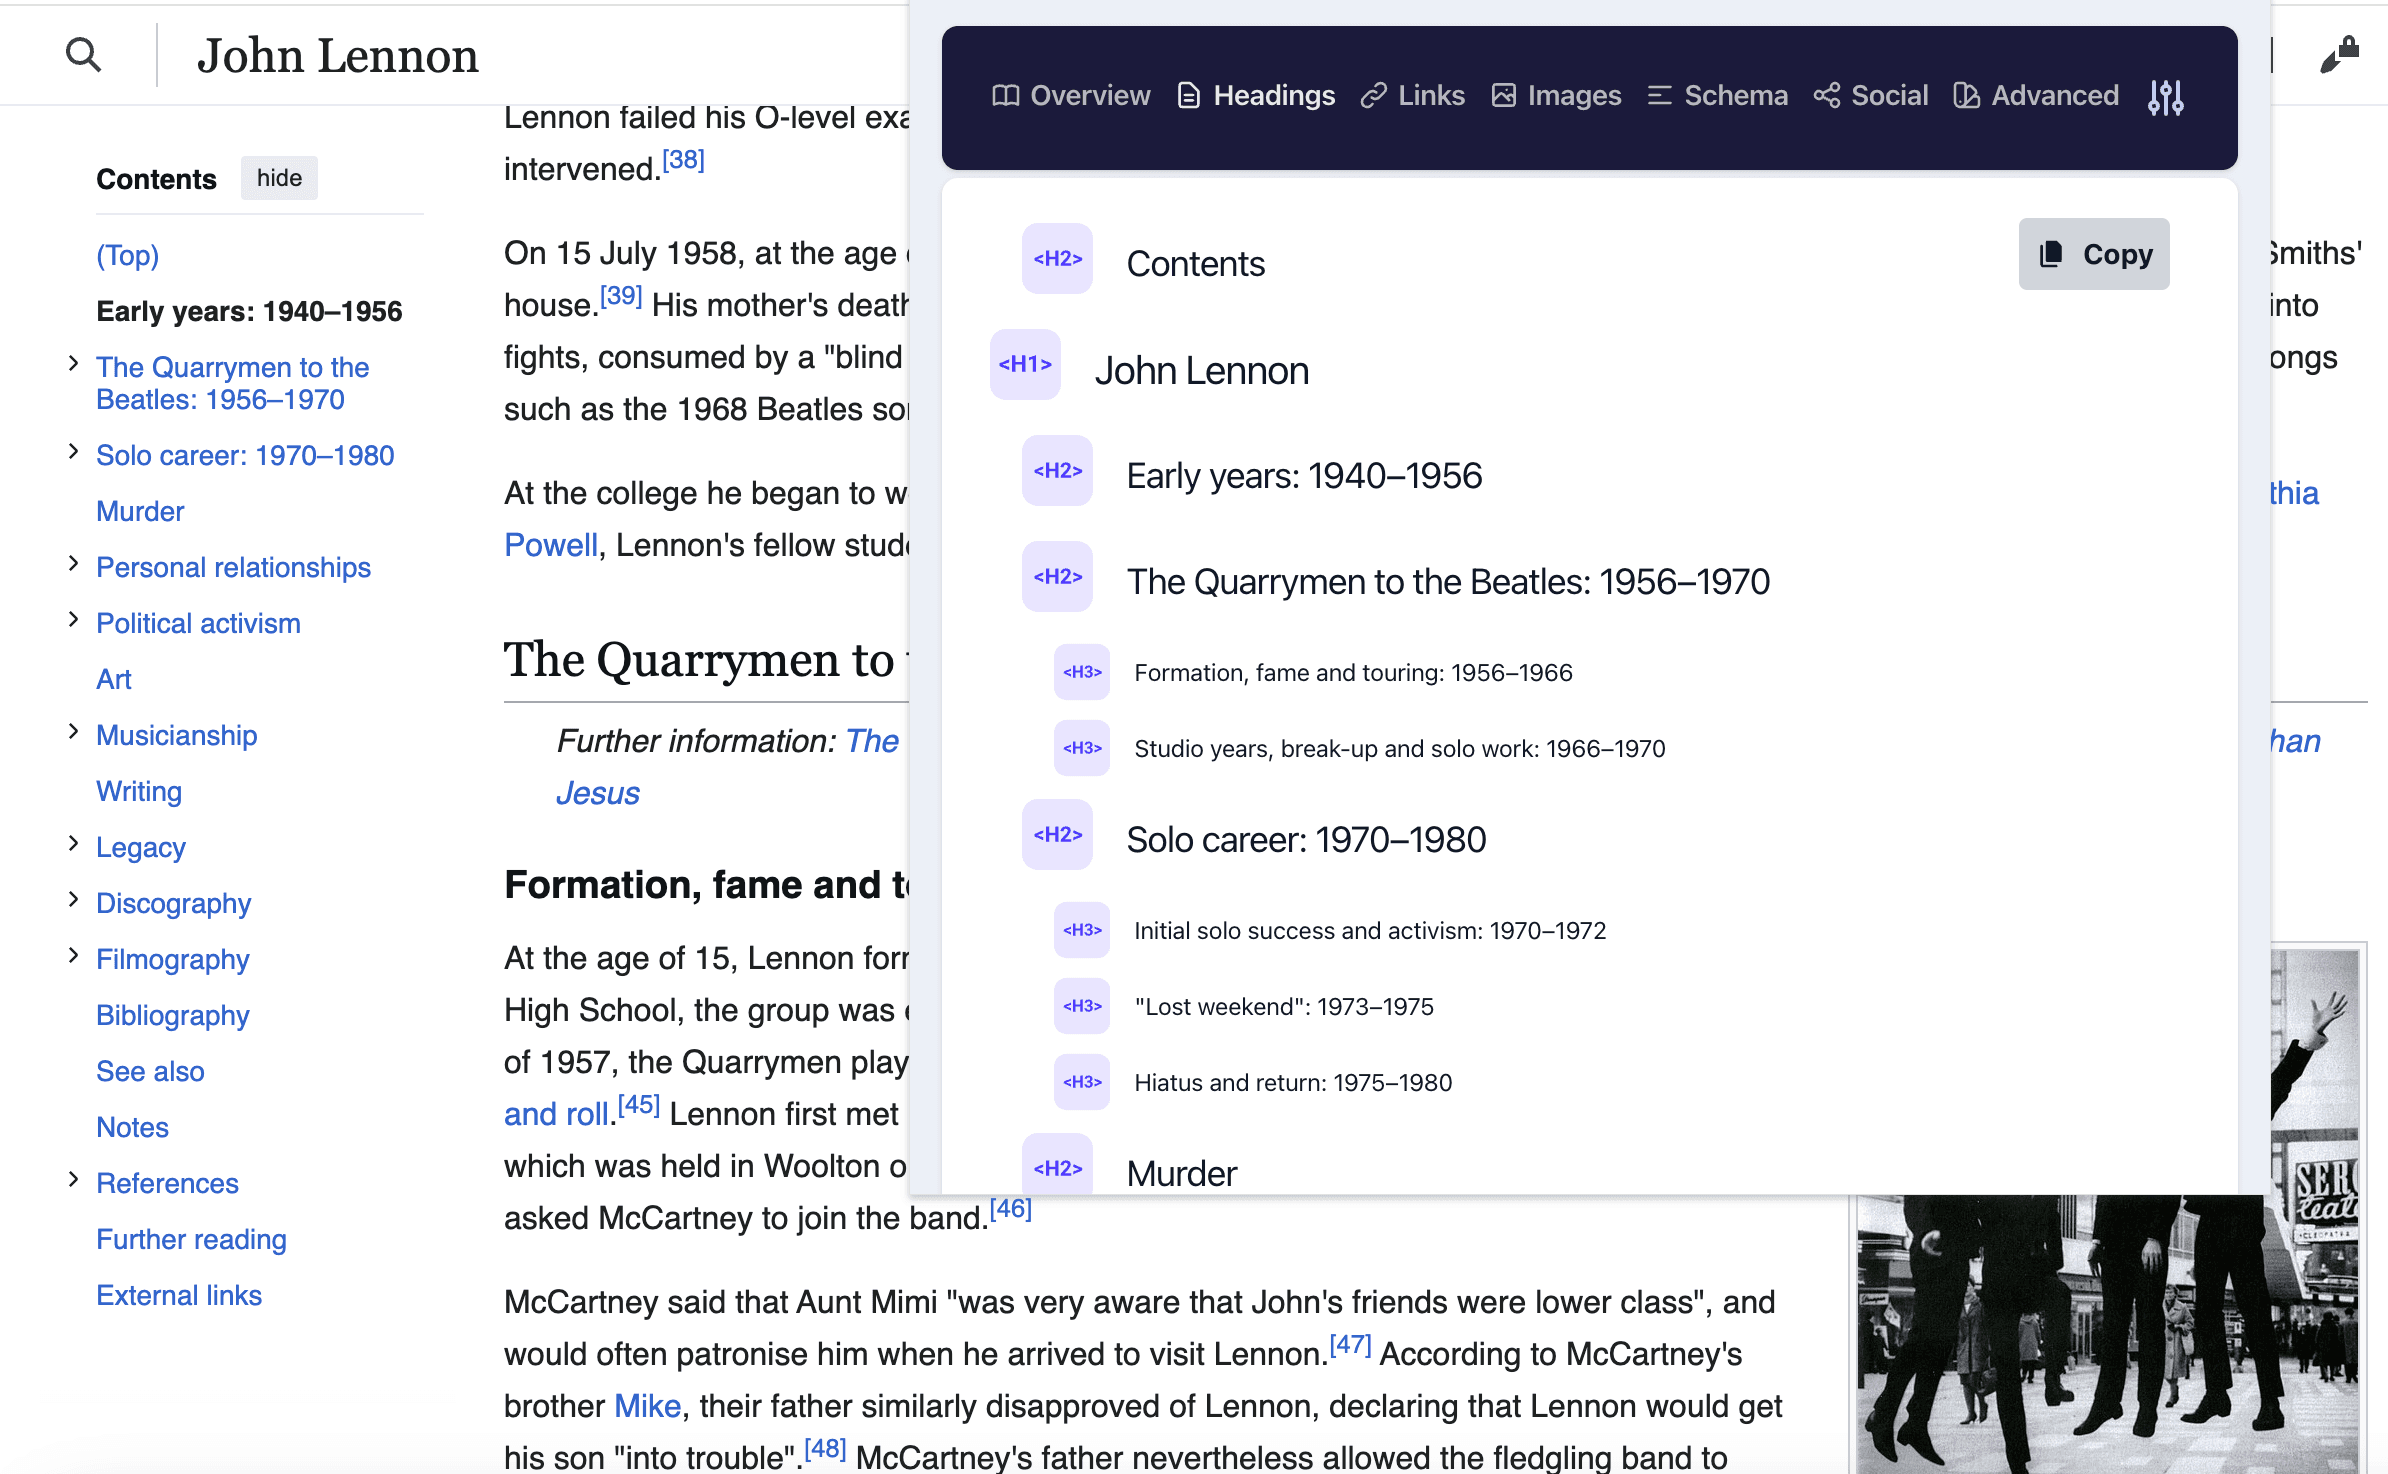The height and width of the screenshot is (1474, 2388).
Task: Click the H3 badge beside Formation, fame and touring
Action: point(1082,672)
